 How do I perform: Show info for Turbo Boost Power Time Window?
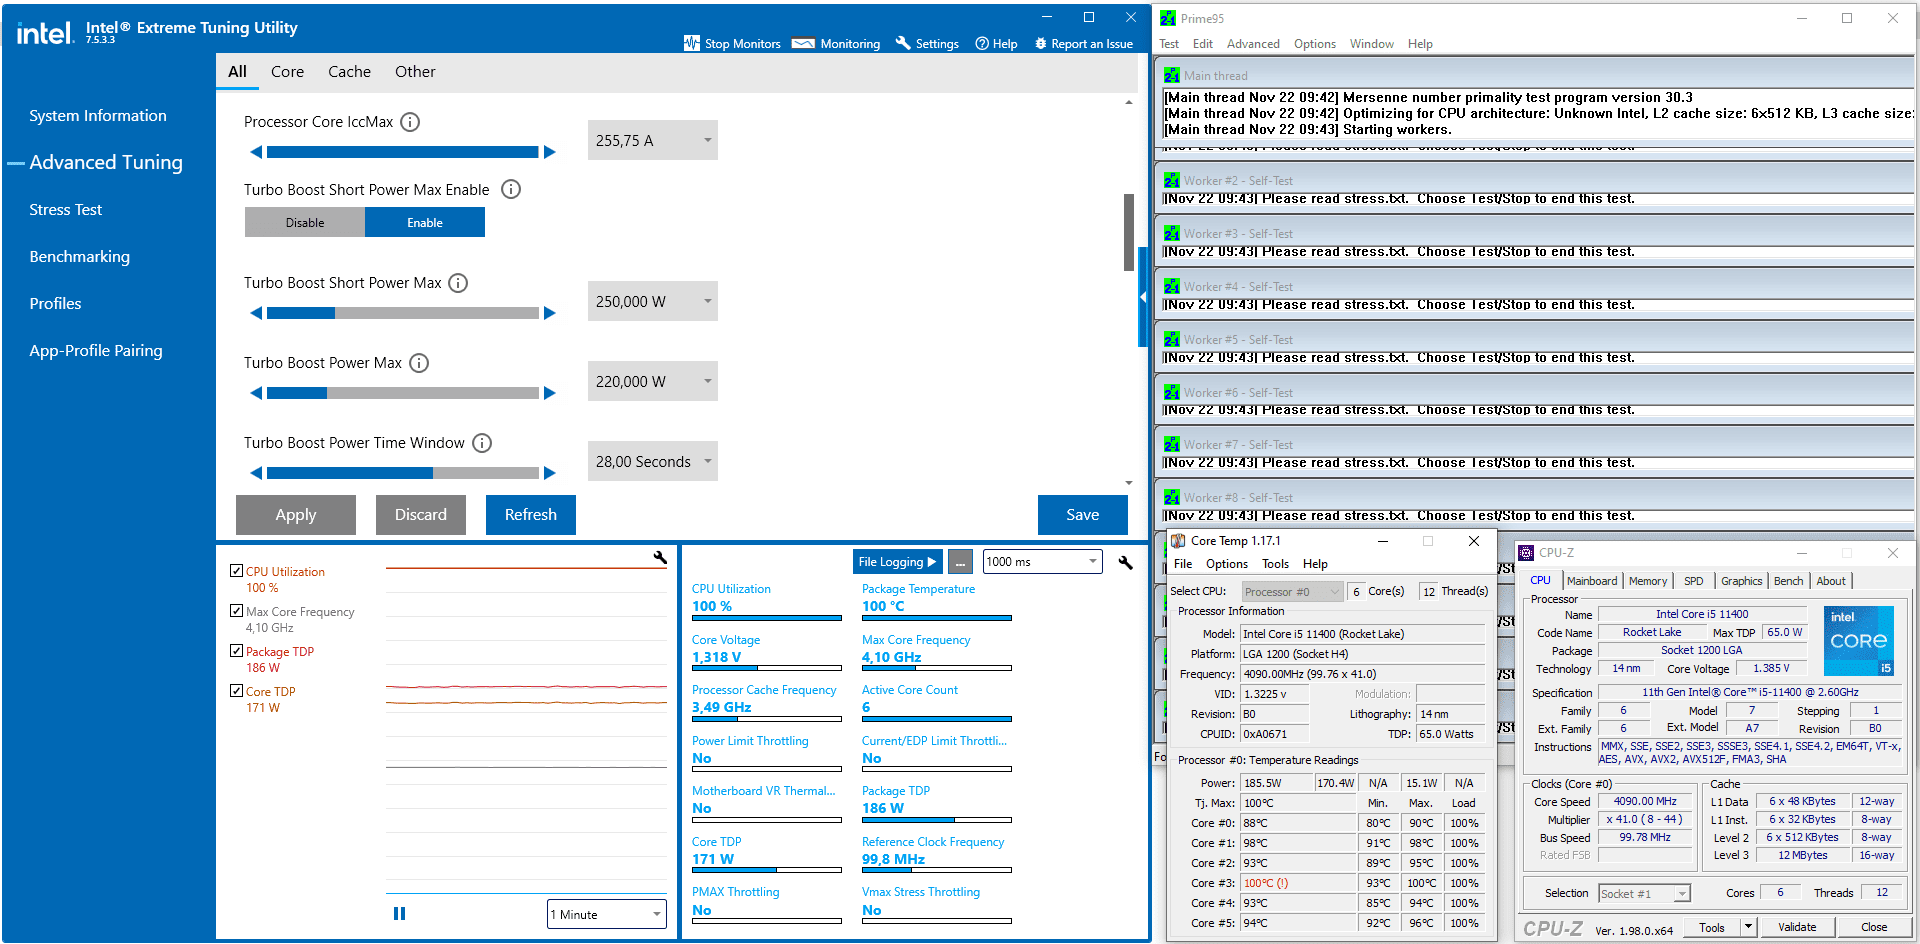pyautogui.click(x=482, y=443)
